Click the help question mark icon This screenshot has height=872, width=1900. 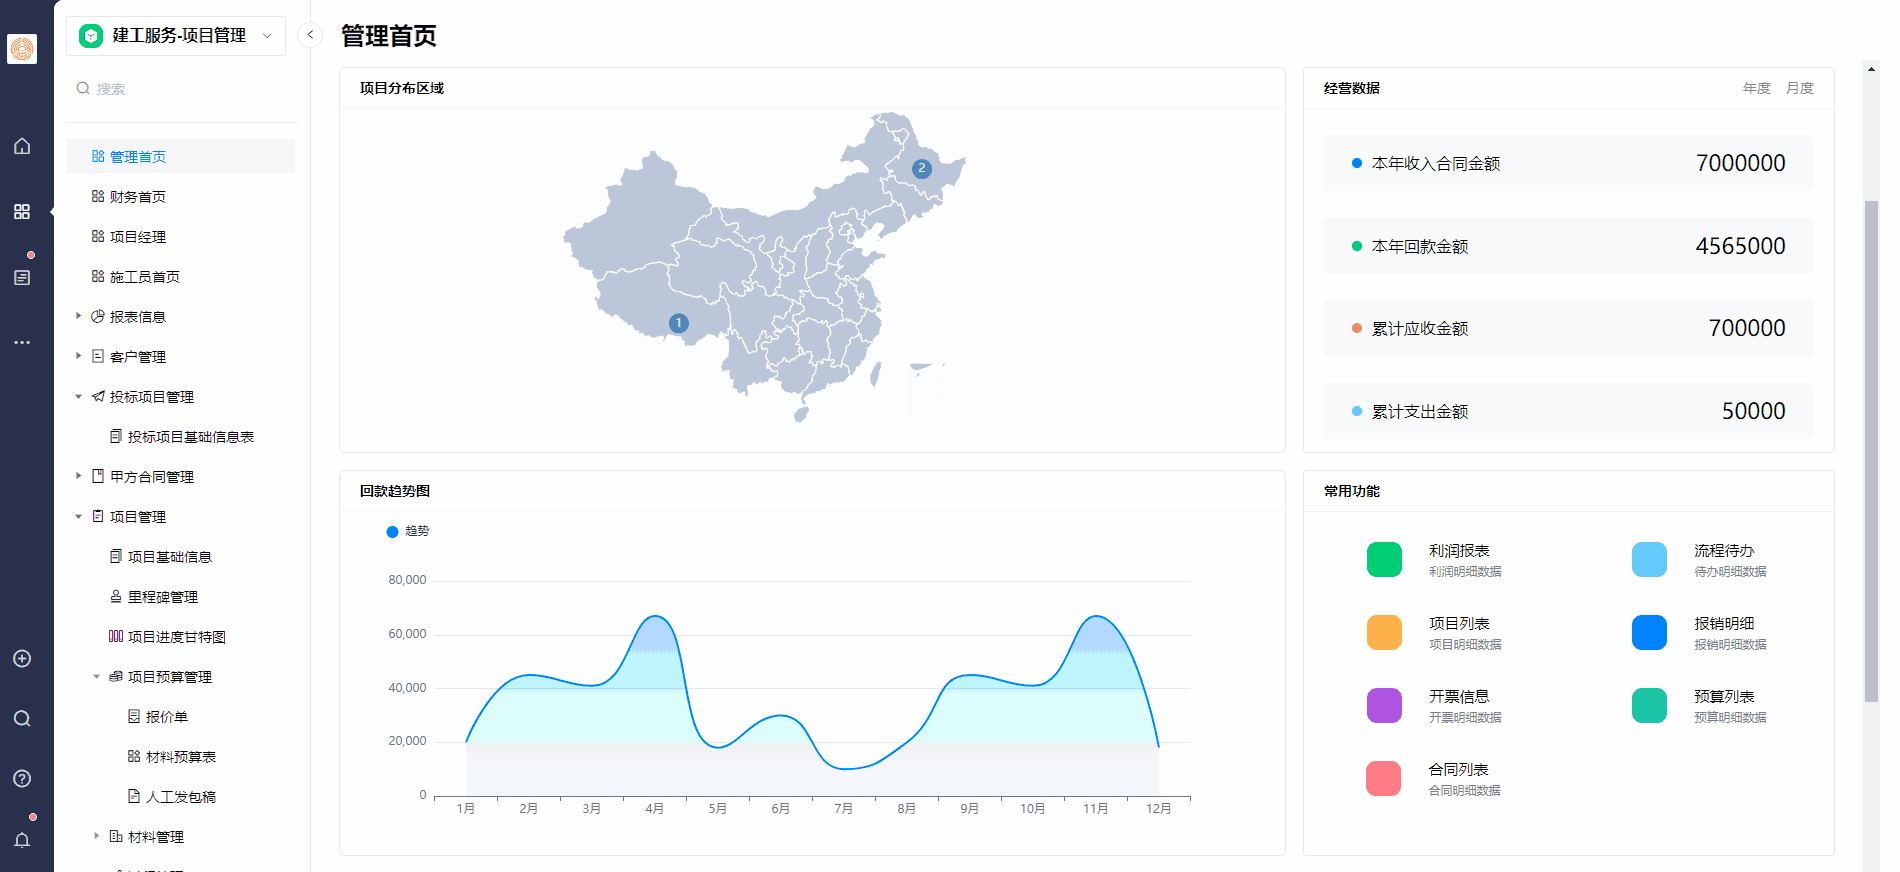tap(22, 779)
